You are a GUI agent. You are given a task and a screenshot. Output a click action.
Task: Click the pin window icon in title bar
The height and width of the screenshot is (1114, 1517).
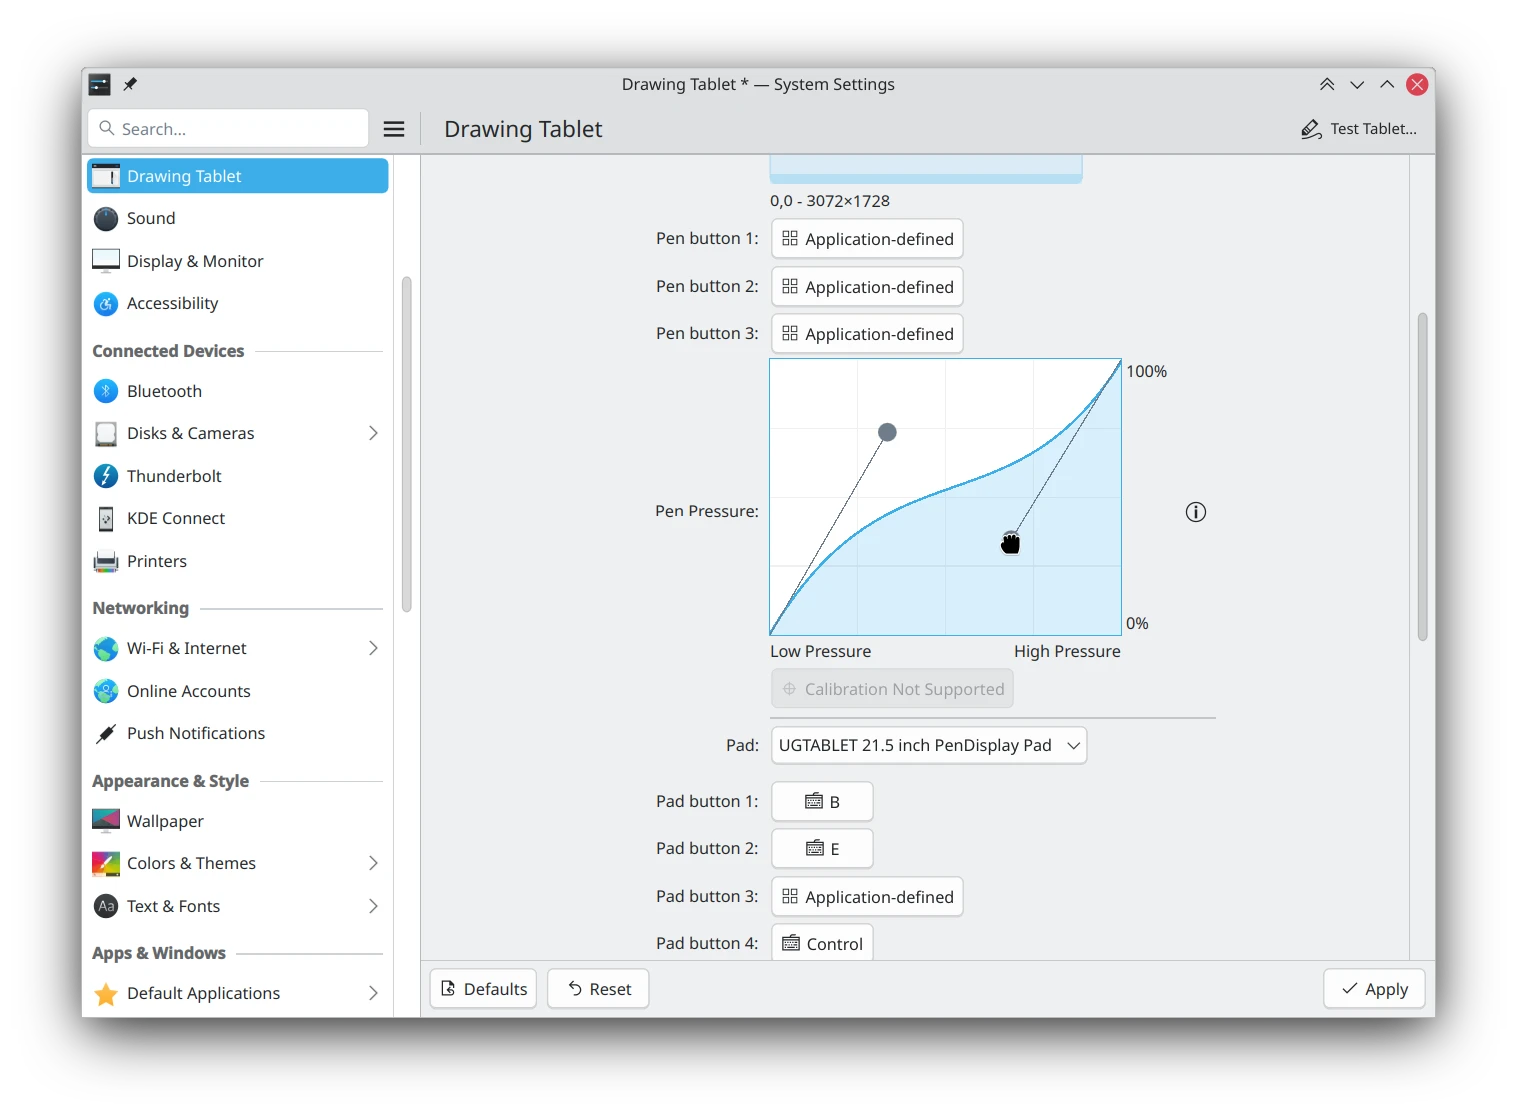point(130,84)
